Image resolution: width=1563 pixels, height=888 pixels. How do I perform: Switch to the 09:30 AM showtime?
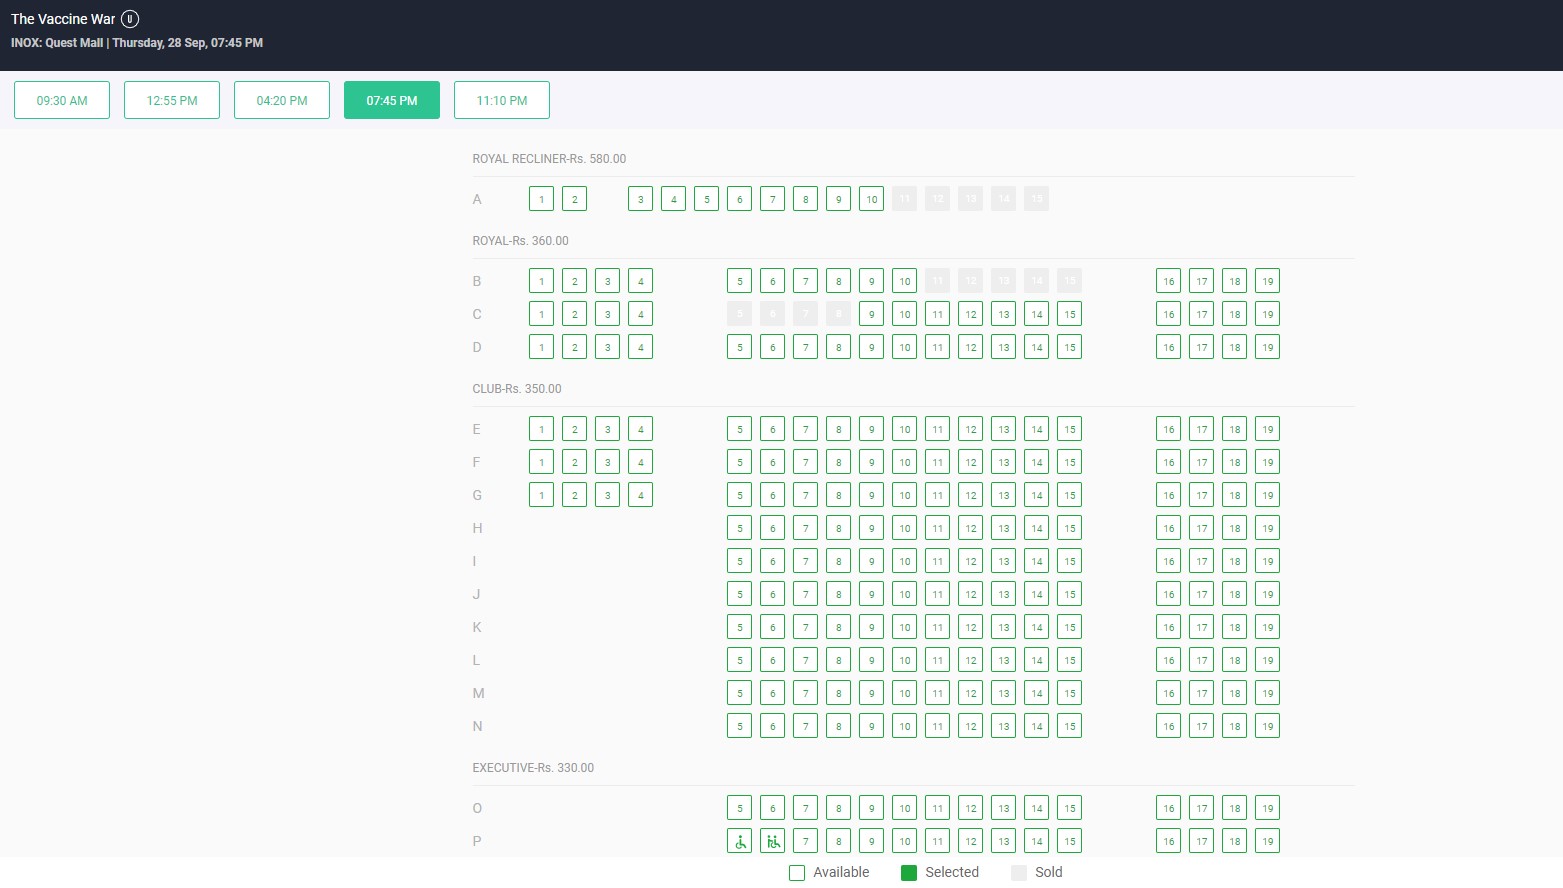click(x=62, y=100)
